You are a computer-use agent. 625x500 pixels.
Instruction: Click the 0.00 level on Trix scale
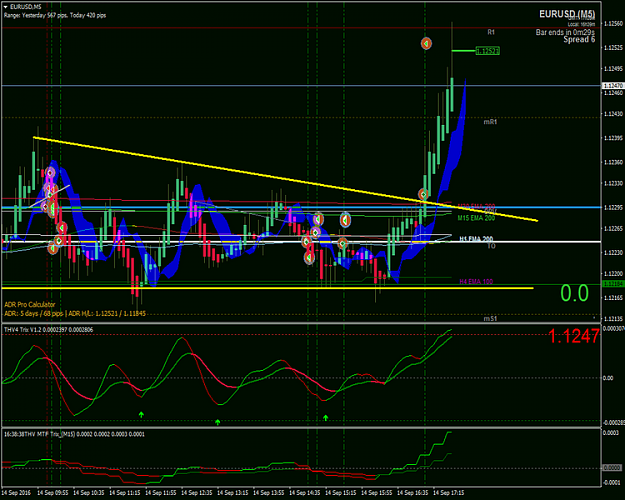(608, 378)
